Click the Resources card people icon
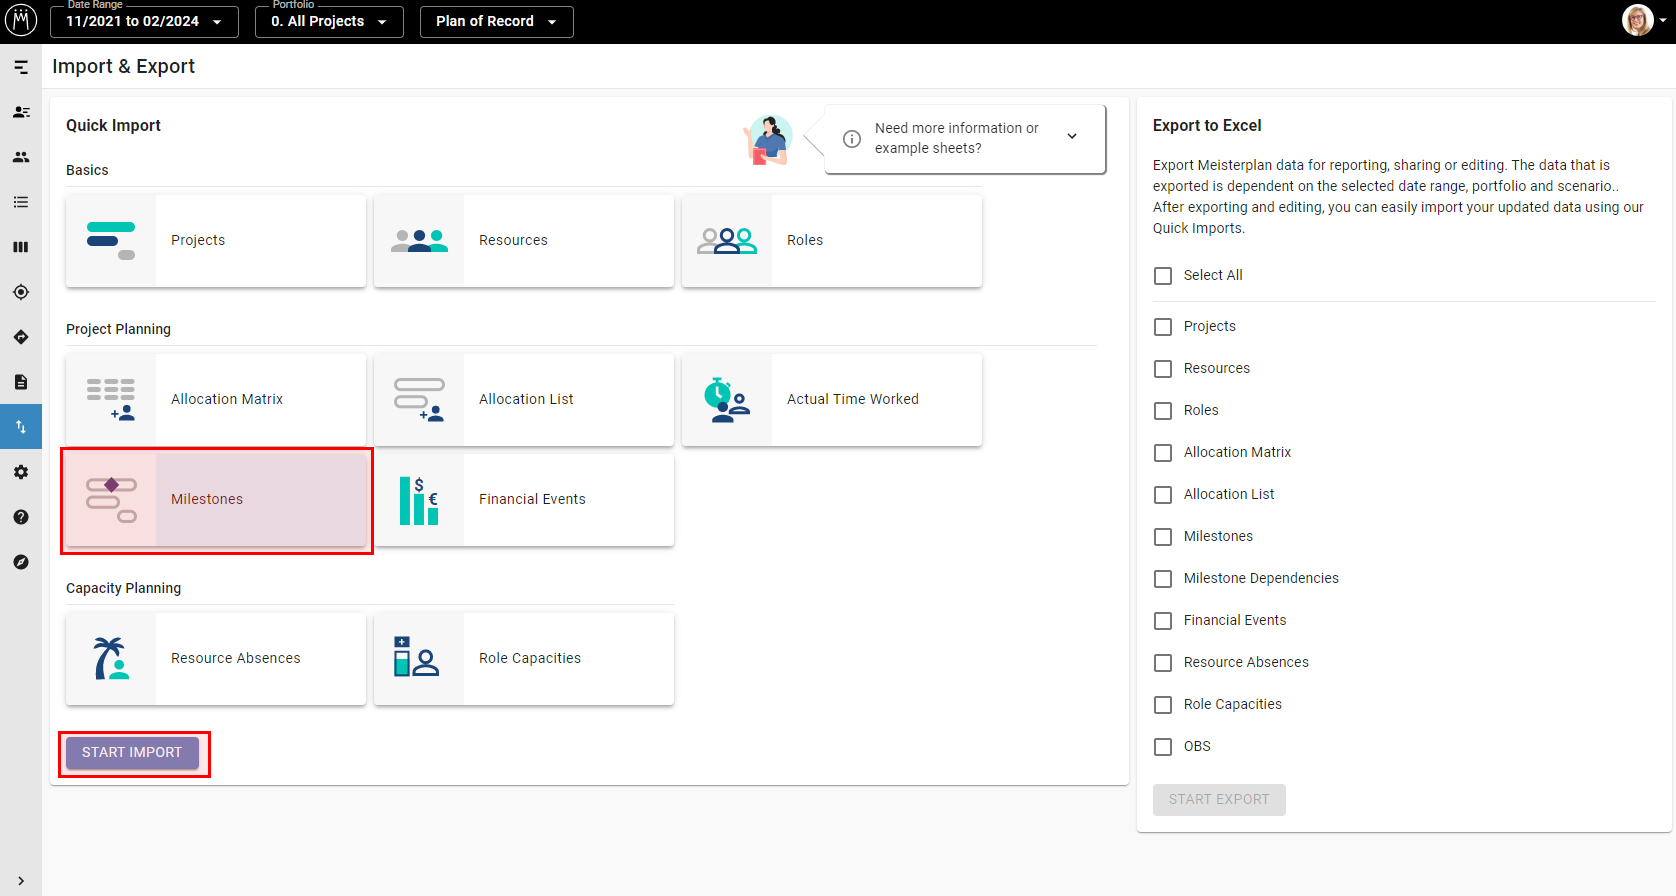 419,241
